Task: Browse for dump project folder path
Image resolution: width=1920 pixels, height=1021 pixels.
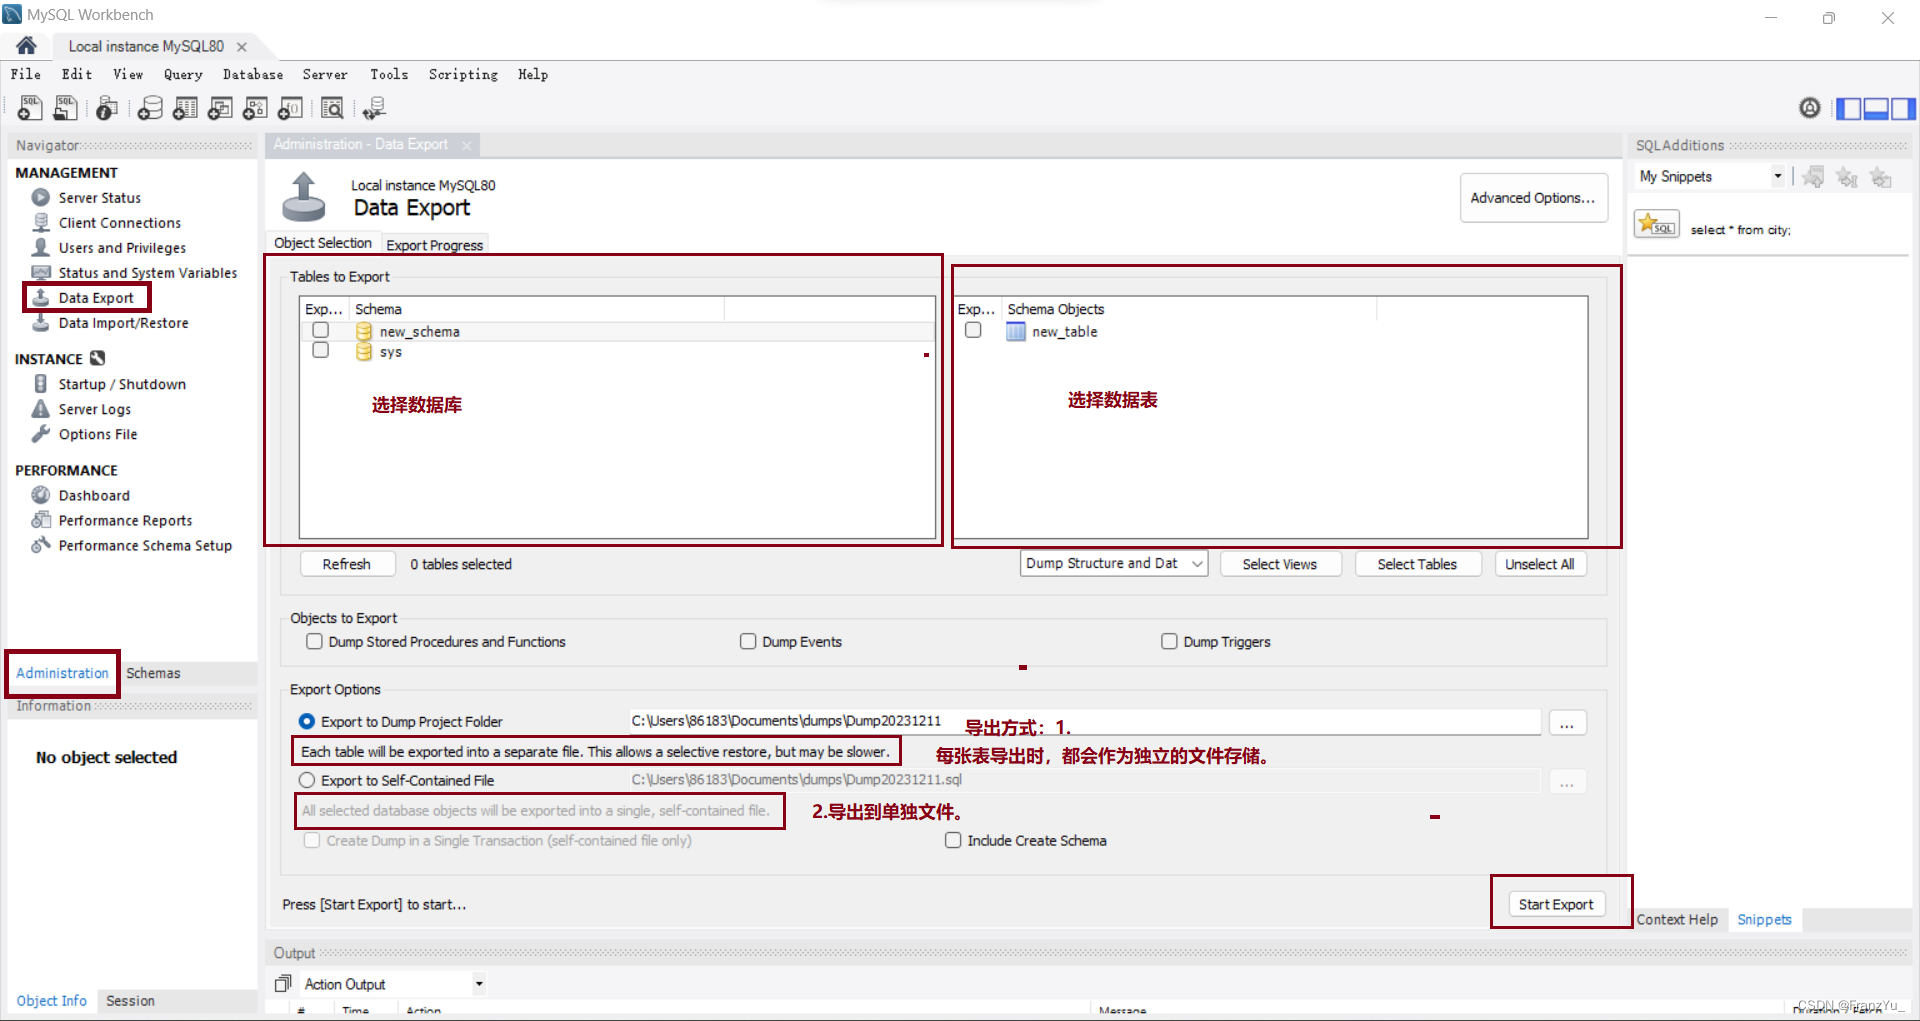Action: click(x=1567, y=723)
